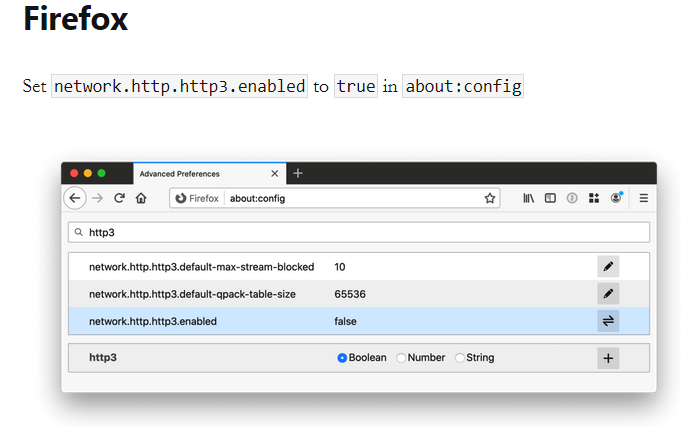
Task: Click the true code text in instructions
Action: pyautogui.click(x=356, y=86)
